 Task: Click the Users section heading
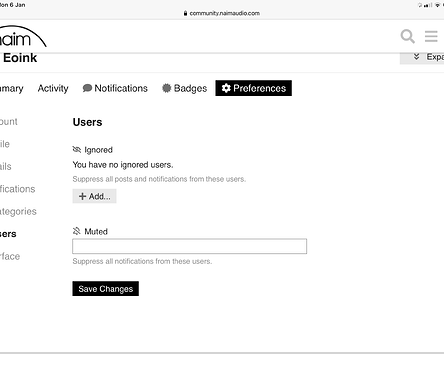87,122
